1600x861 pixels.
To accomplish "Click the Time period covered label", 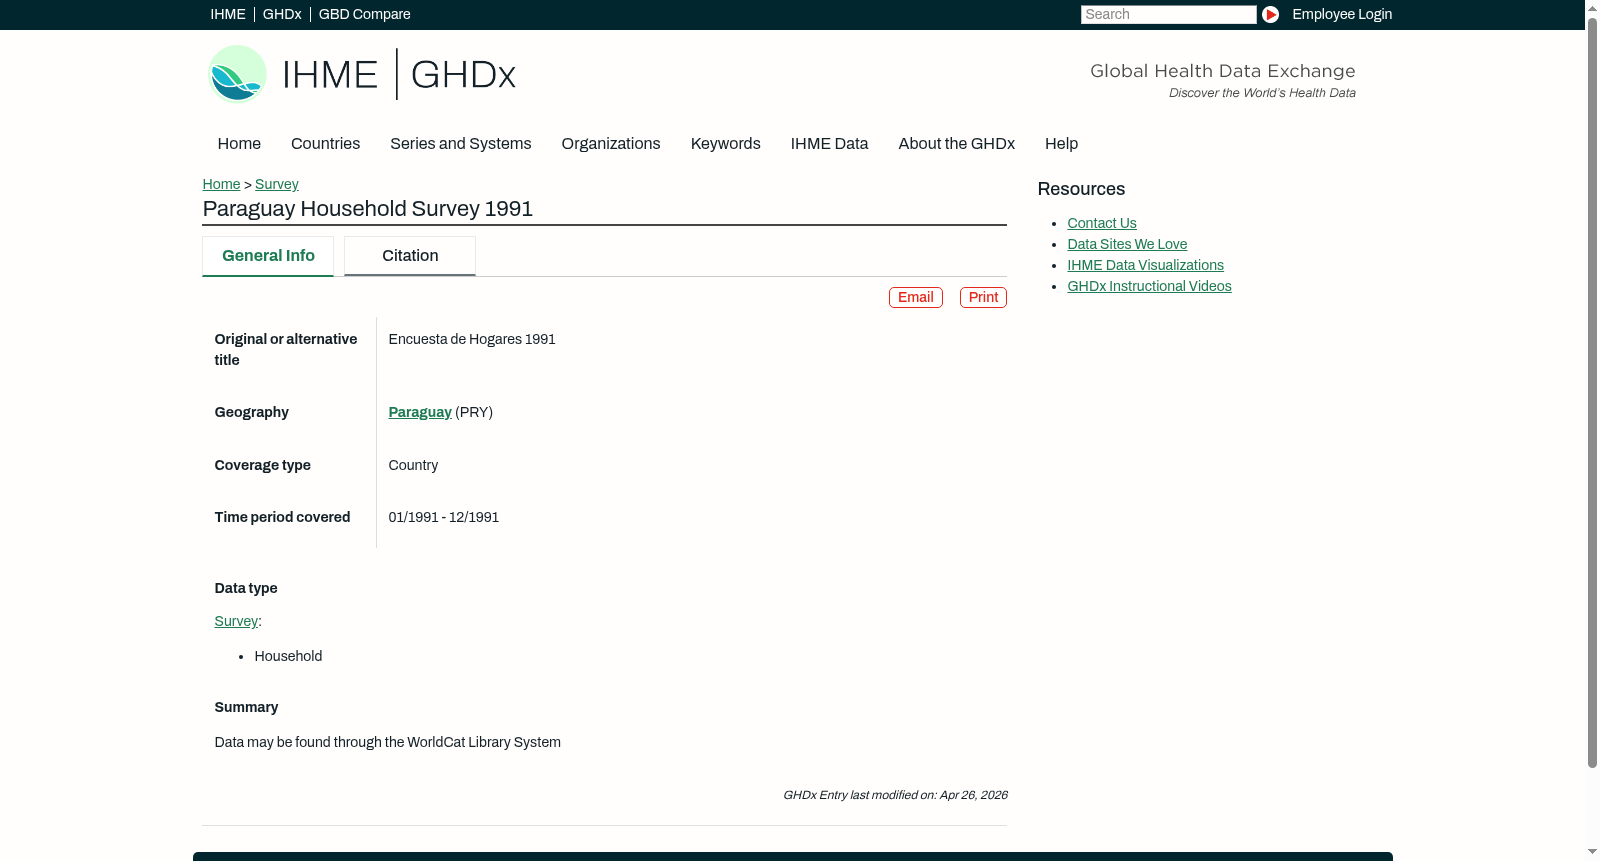I will tap(283, 517).
